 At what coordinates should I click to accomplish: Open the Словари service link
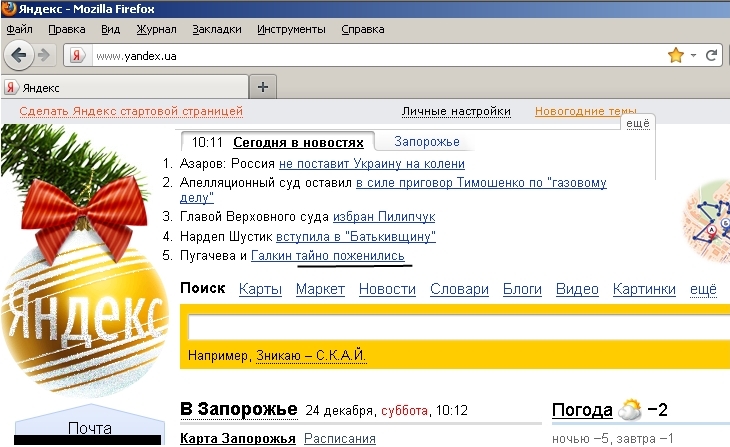point(459,289)
